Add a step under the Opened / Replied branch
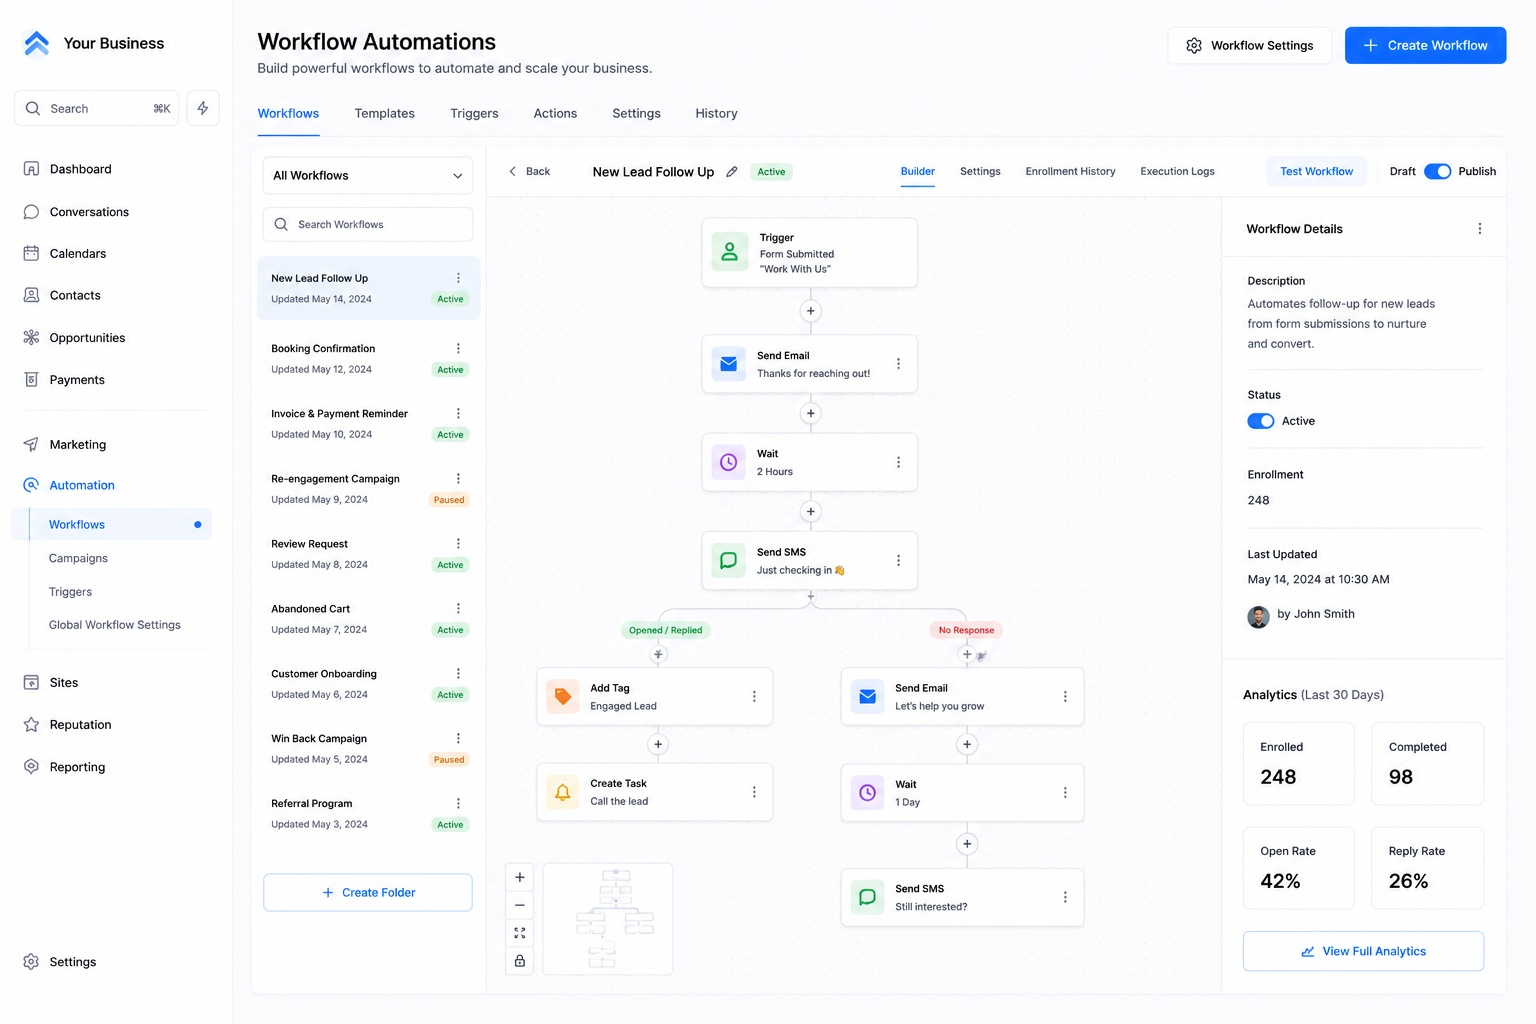 click(x=658, y=655)
